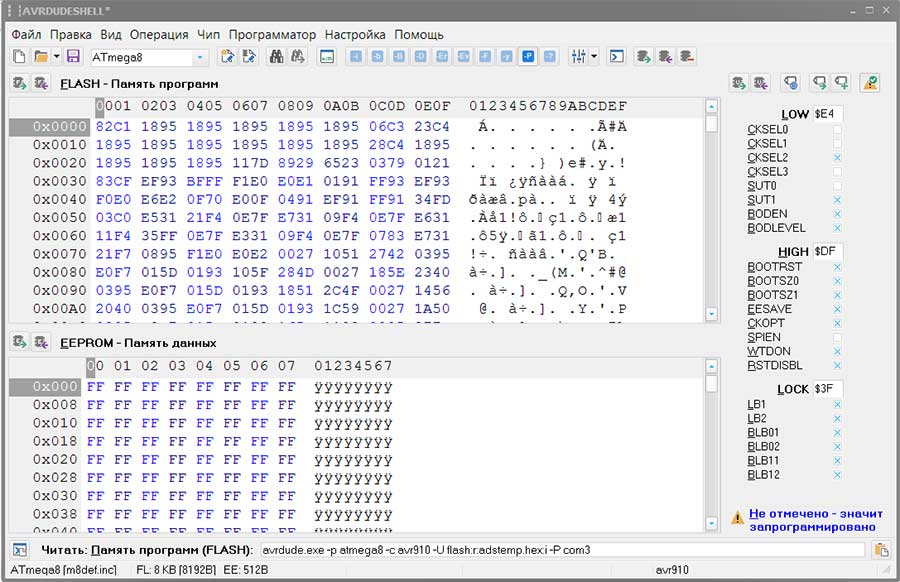This screenshot has width=900, height=582.
Task: Click the fuse panel icon with blue circle
Action: (x=791, y=83)
